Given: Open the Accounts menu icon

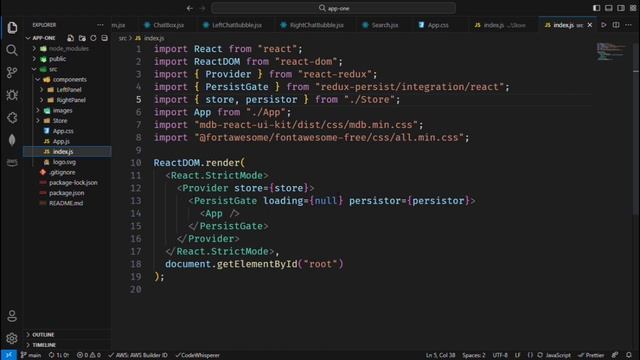Looking at the screenshot, I should [12, 316].
